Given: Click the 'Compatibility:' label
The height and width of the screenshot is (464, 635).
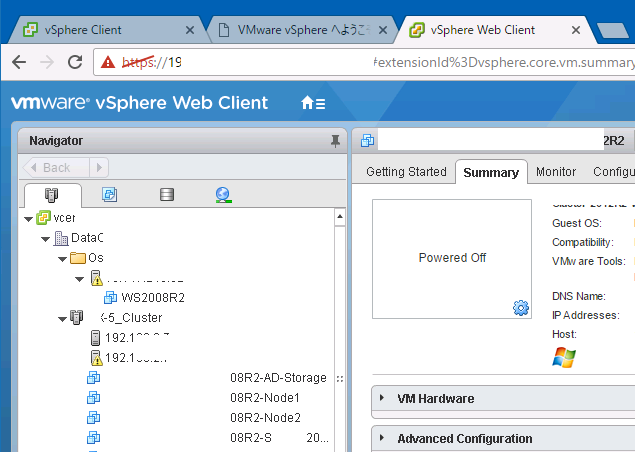Looking at the screenshot, I should click(x=583, y=242).
